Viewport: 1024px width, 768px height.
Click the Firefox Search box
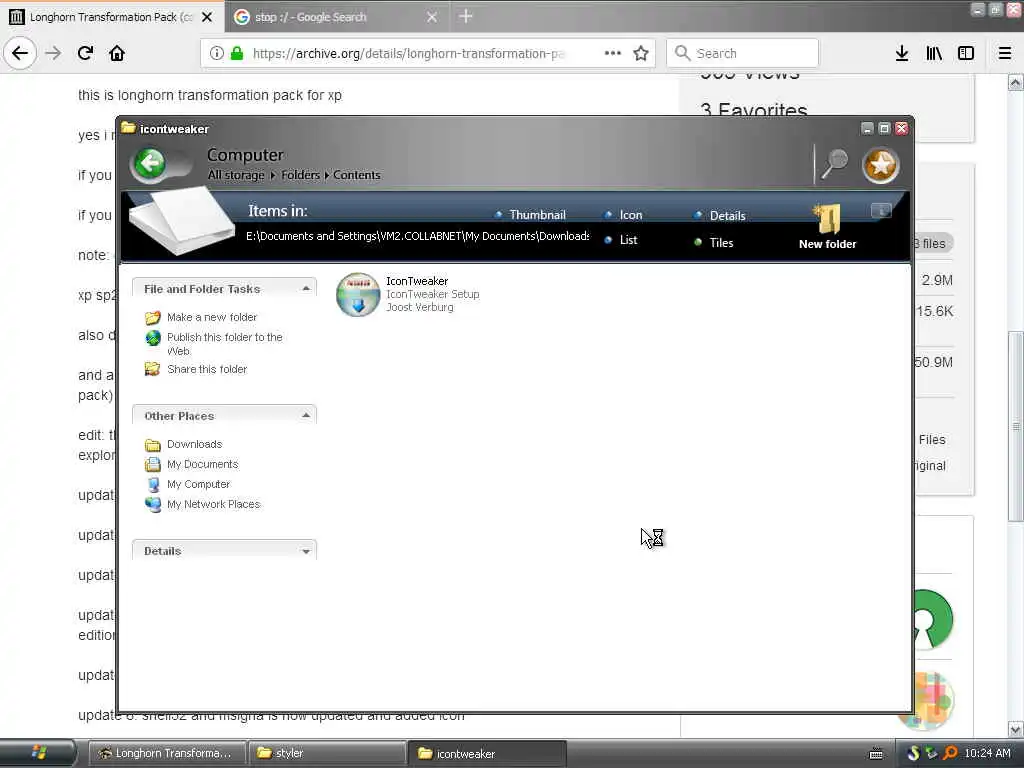tap(743, 53)
